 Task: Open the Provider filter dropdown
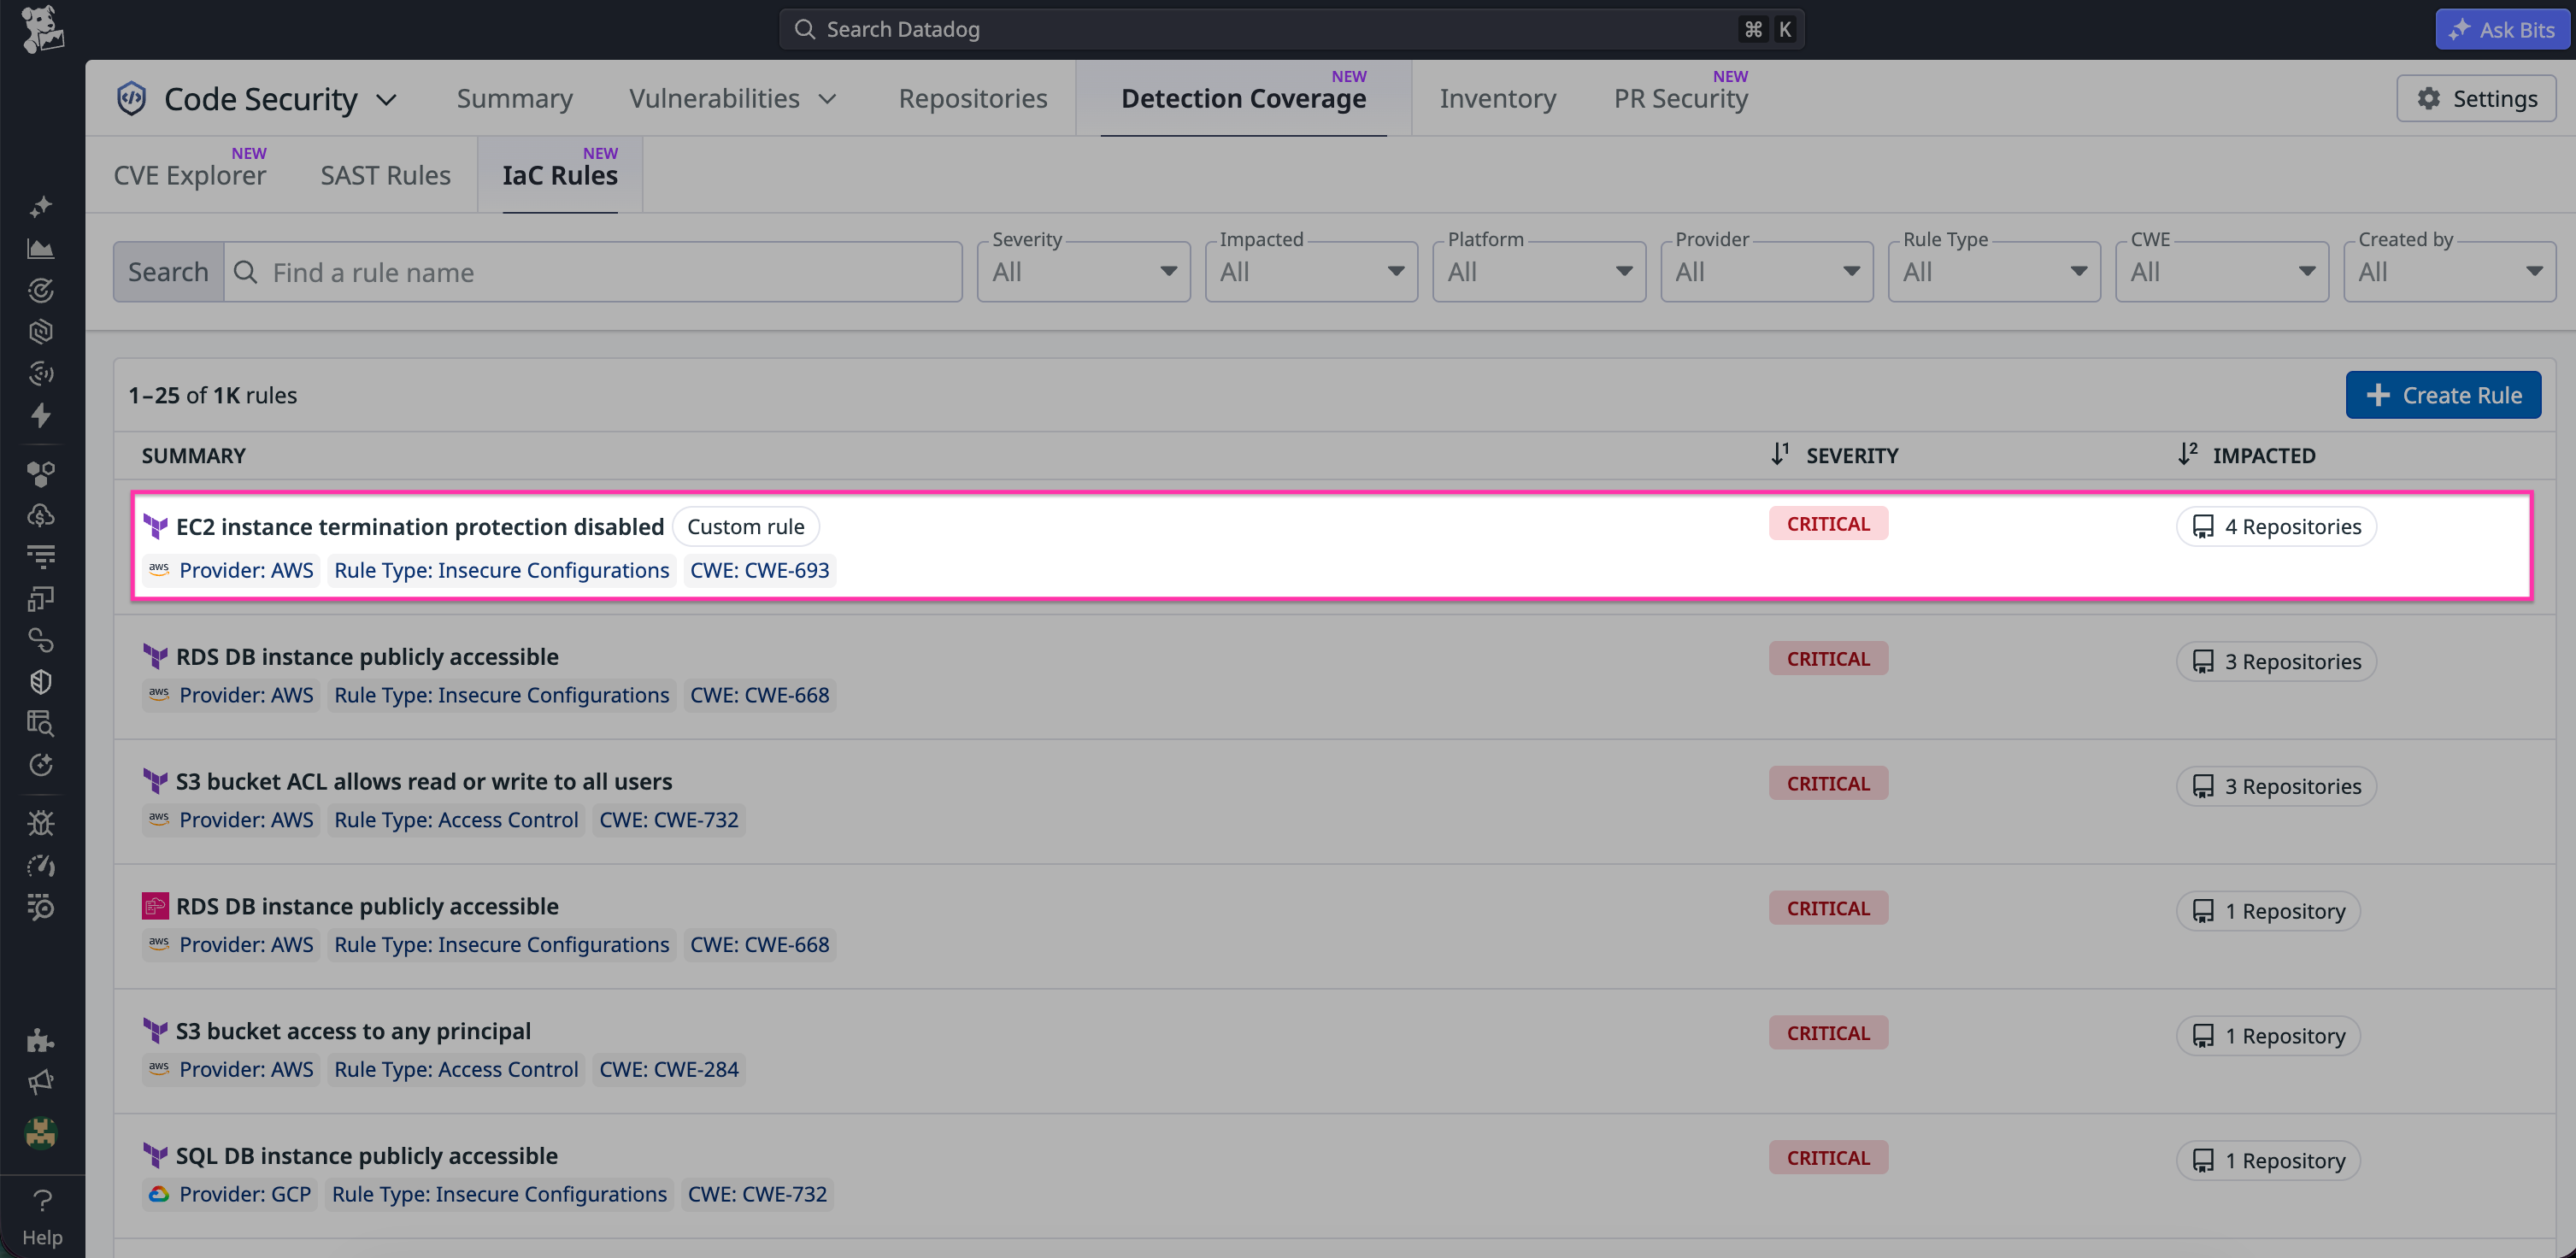pyautogui.click(x=1767, y=271)
